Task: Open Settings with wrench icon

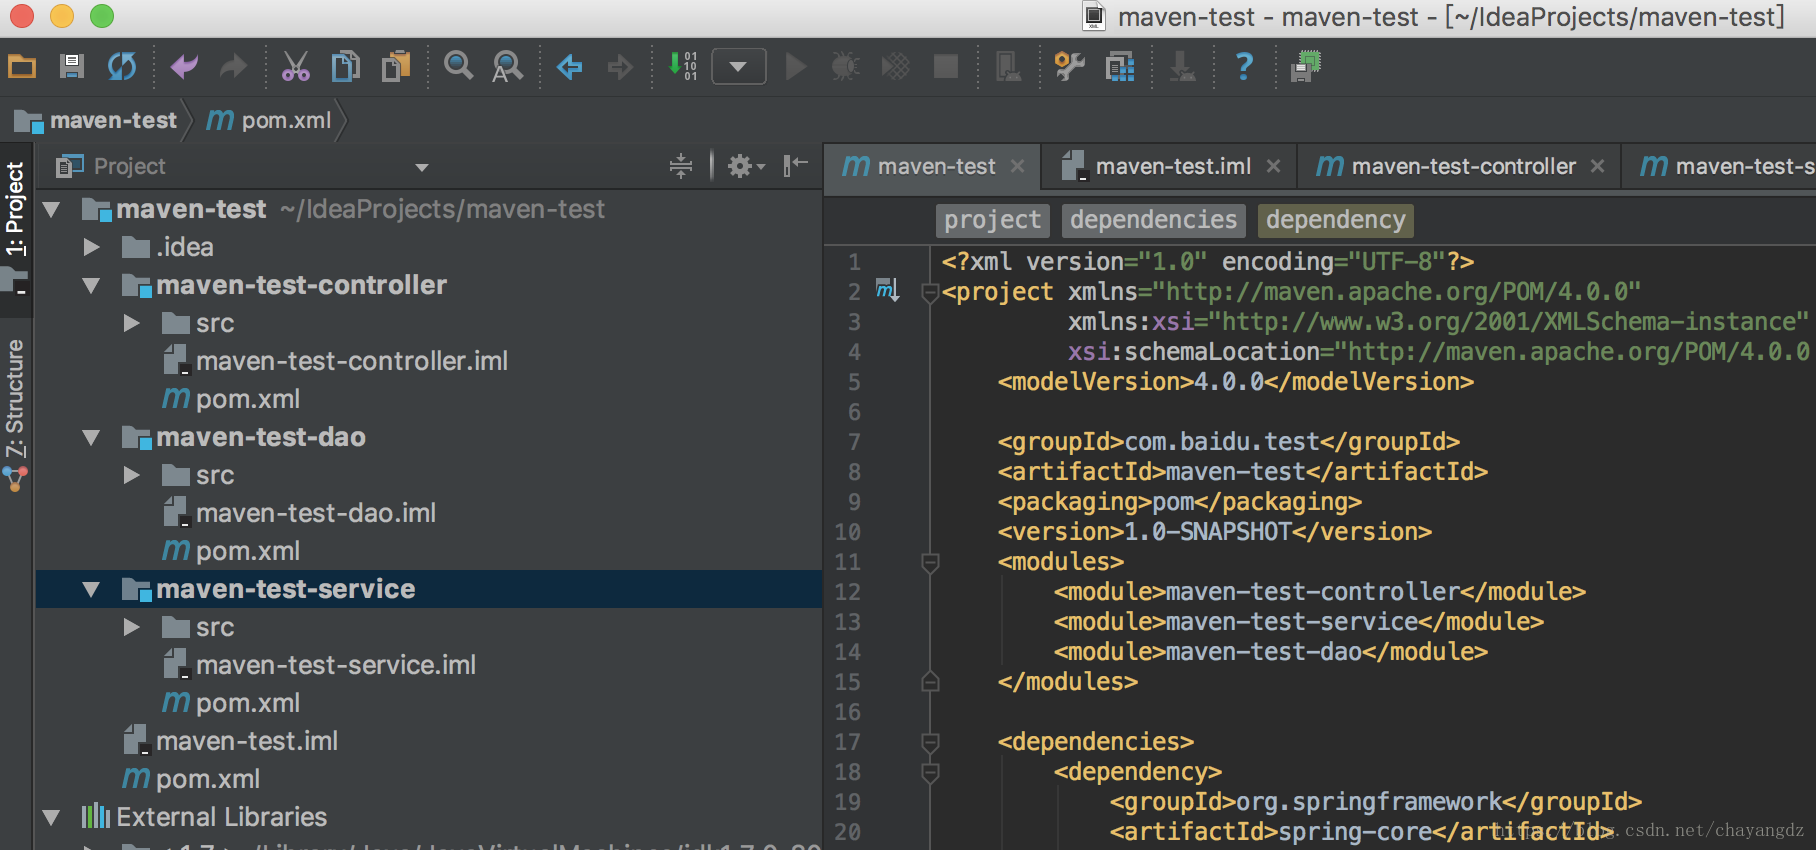Action: click(1070, 67)
